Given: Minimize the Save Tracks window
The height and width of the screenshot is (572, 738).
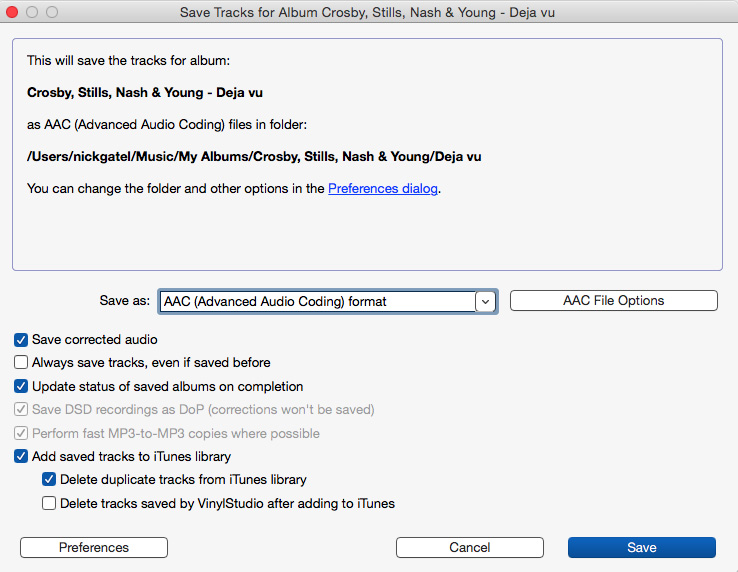Looking at the screenshot, I should [32, 12].
